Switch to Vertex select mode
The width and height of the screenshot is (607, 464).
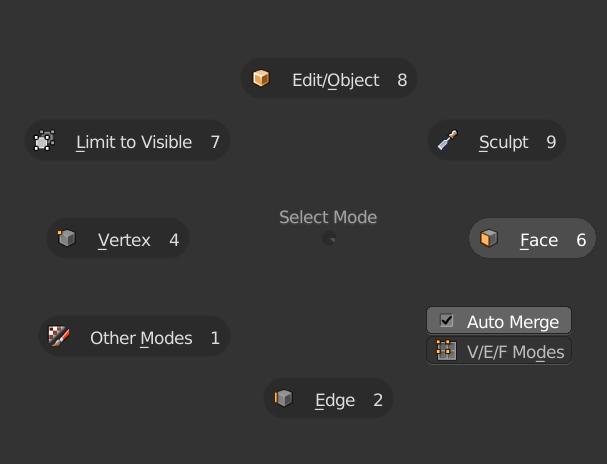[124, 240]
